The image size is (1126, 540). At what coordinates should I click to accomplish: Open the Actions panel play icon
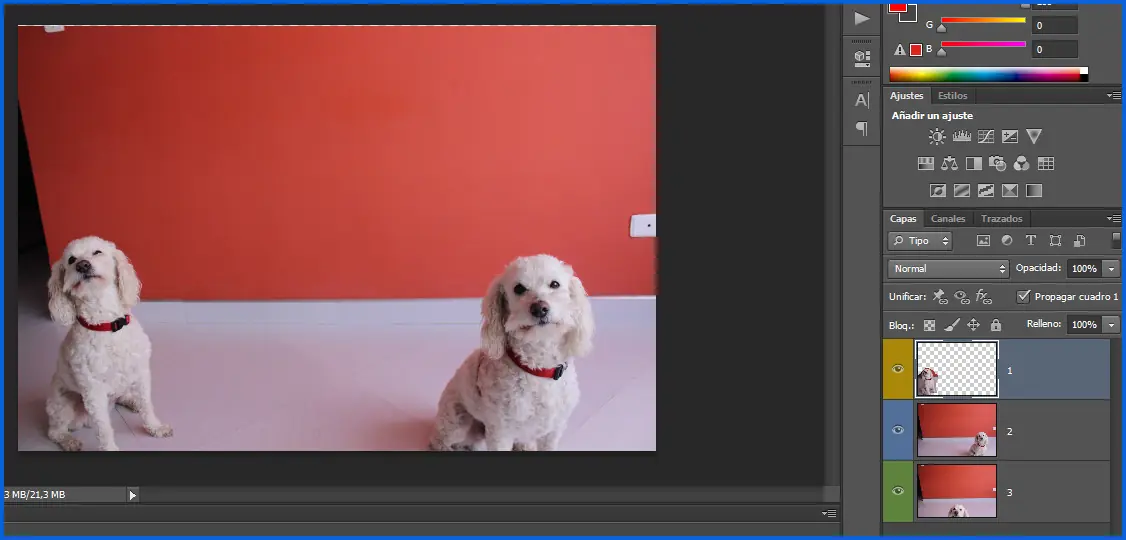point(862,19)
